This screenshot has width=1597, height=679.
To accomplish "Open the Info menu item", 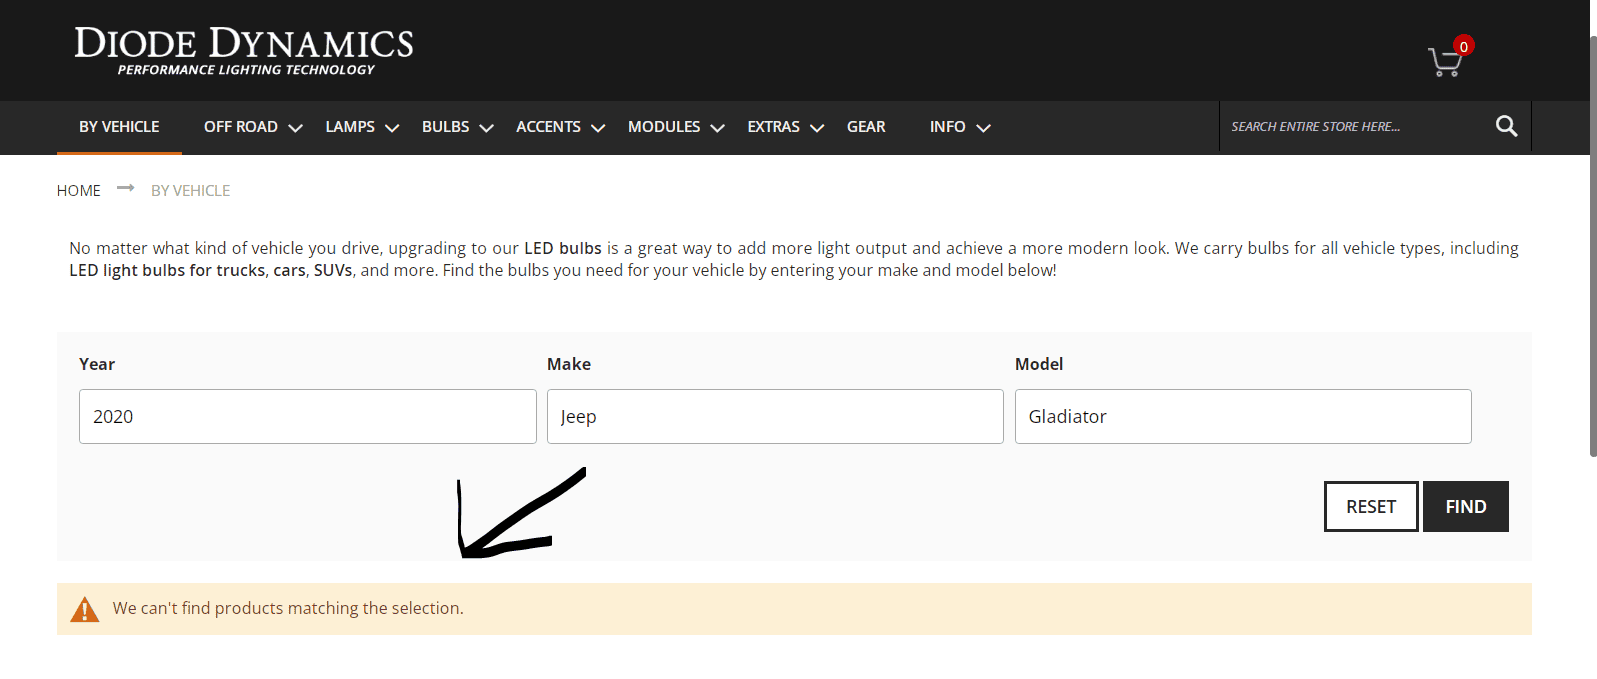I will pos(948,127).
